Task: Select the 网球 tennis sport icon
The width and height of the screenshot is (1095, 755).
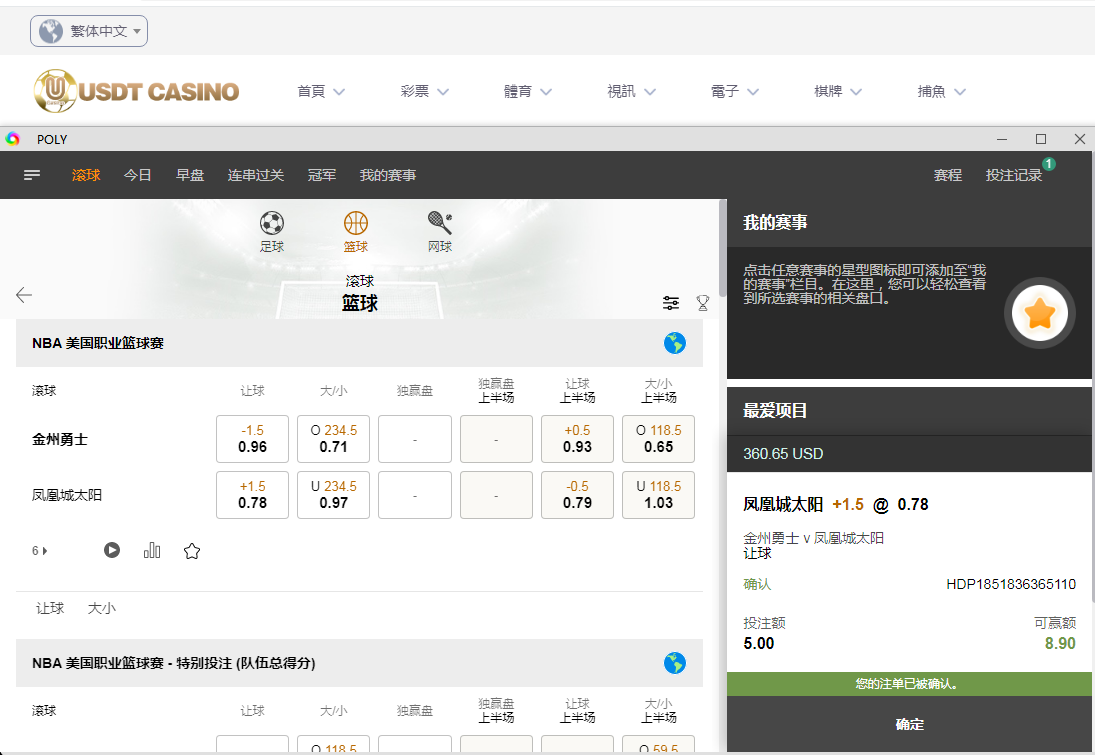Action: pyautogui.click(x=440, y=231)
